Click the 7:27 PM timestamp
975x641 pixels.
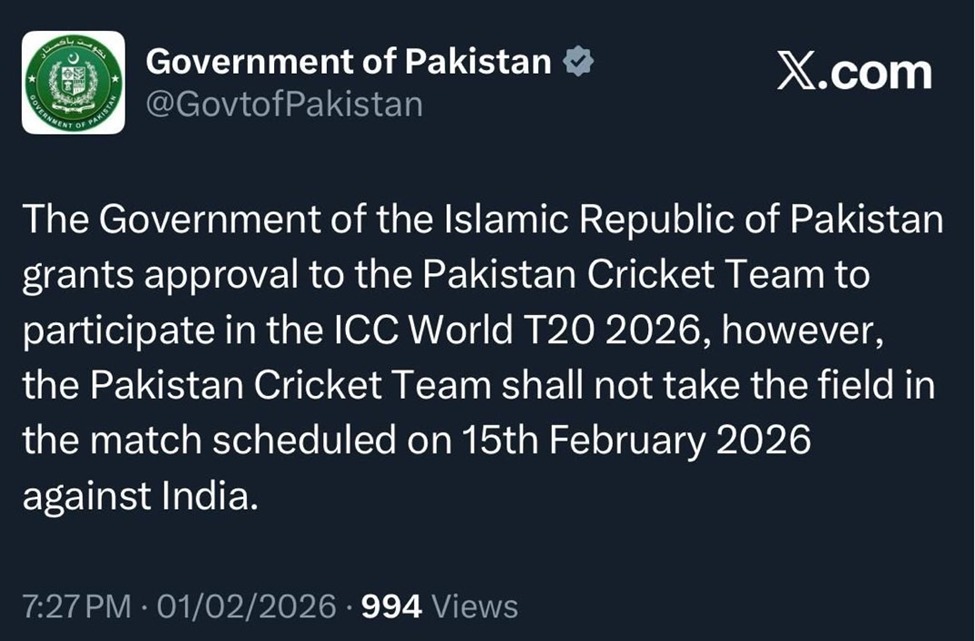(74, 606)
